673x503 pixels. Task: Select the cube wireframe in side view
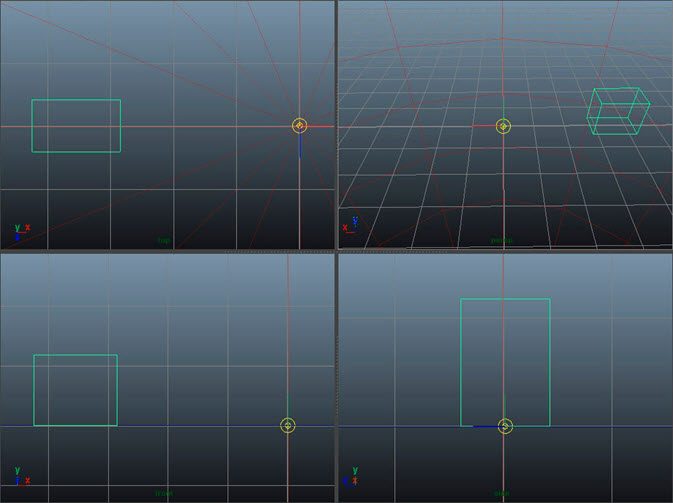tap(505, 362)
